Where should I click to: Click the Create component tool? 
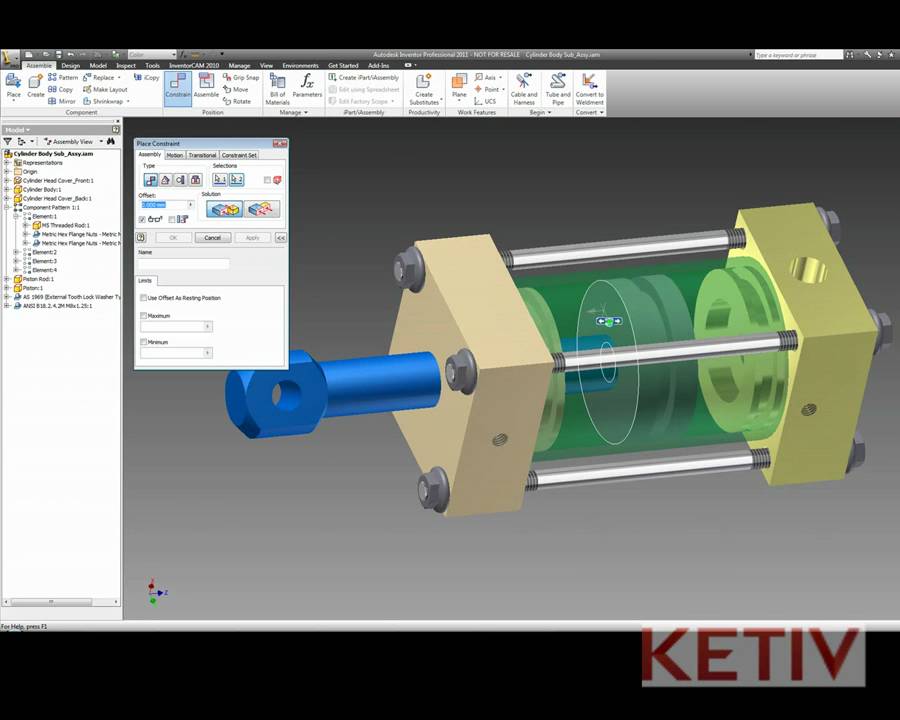pyautogui.click(x=36, y=86)
